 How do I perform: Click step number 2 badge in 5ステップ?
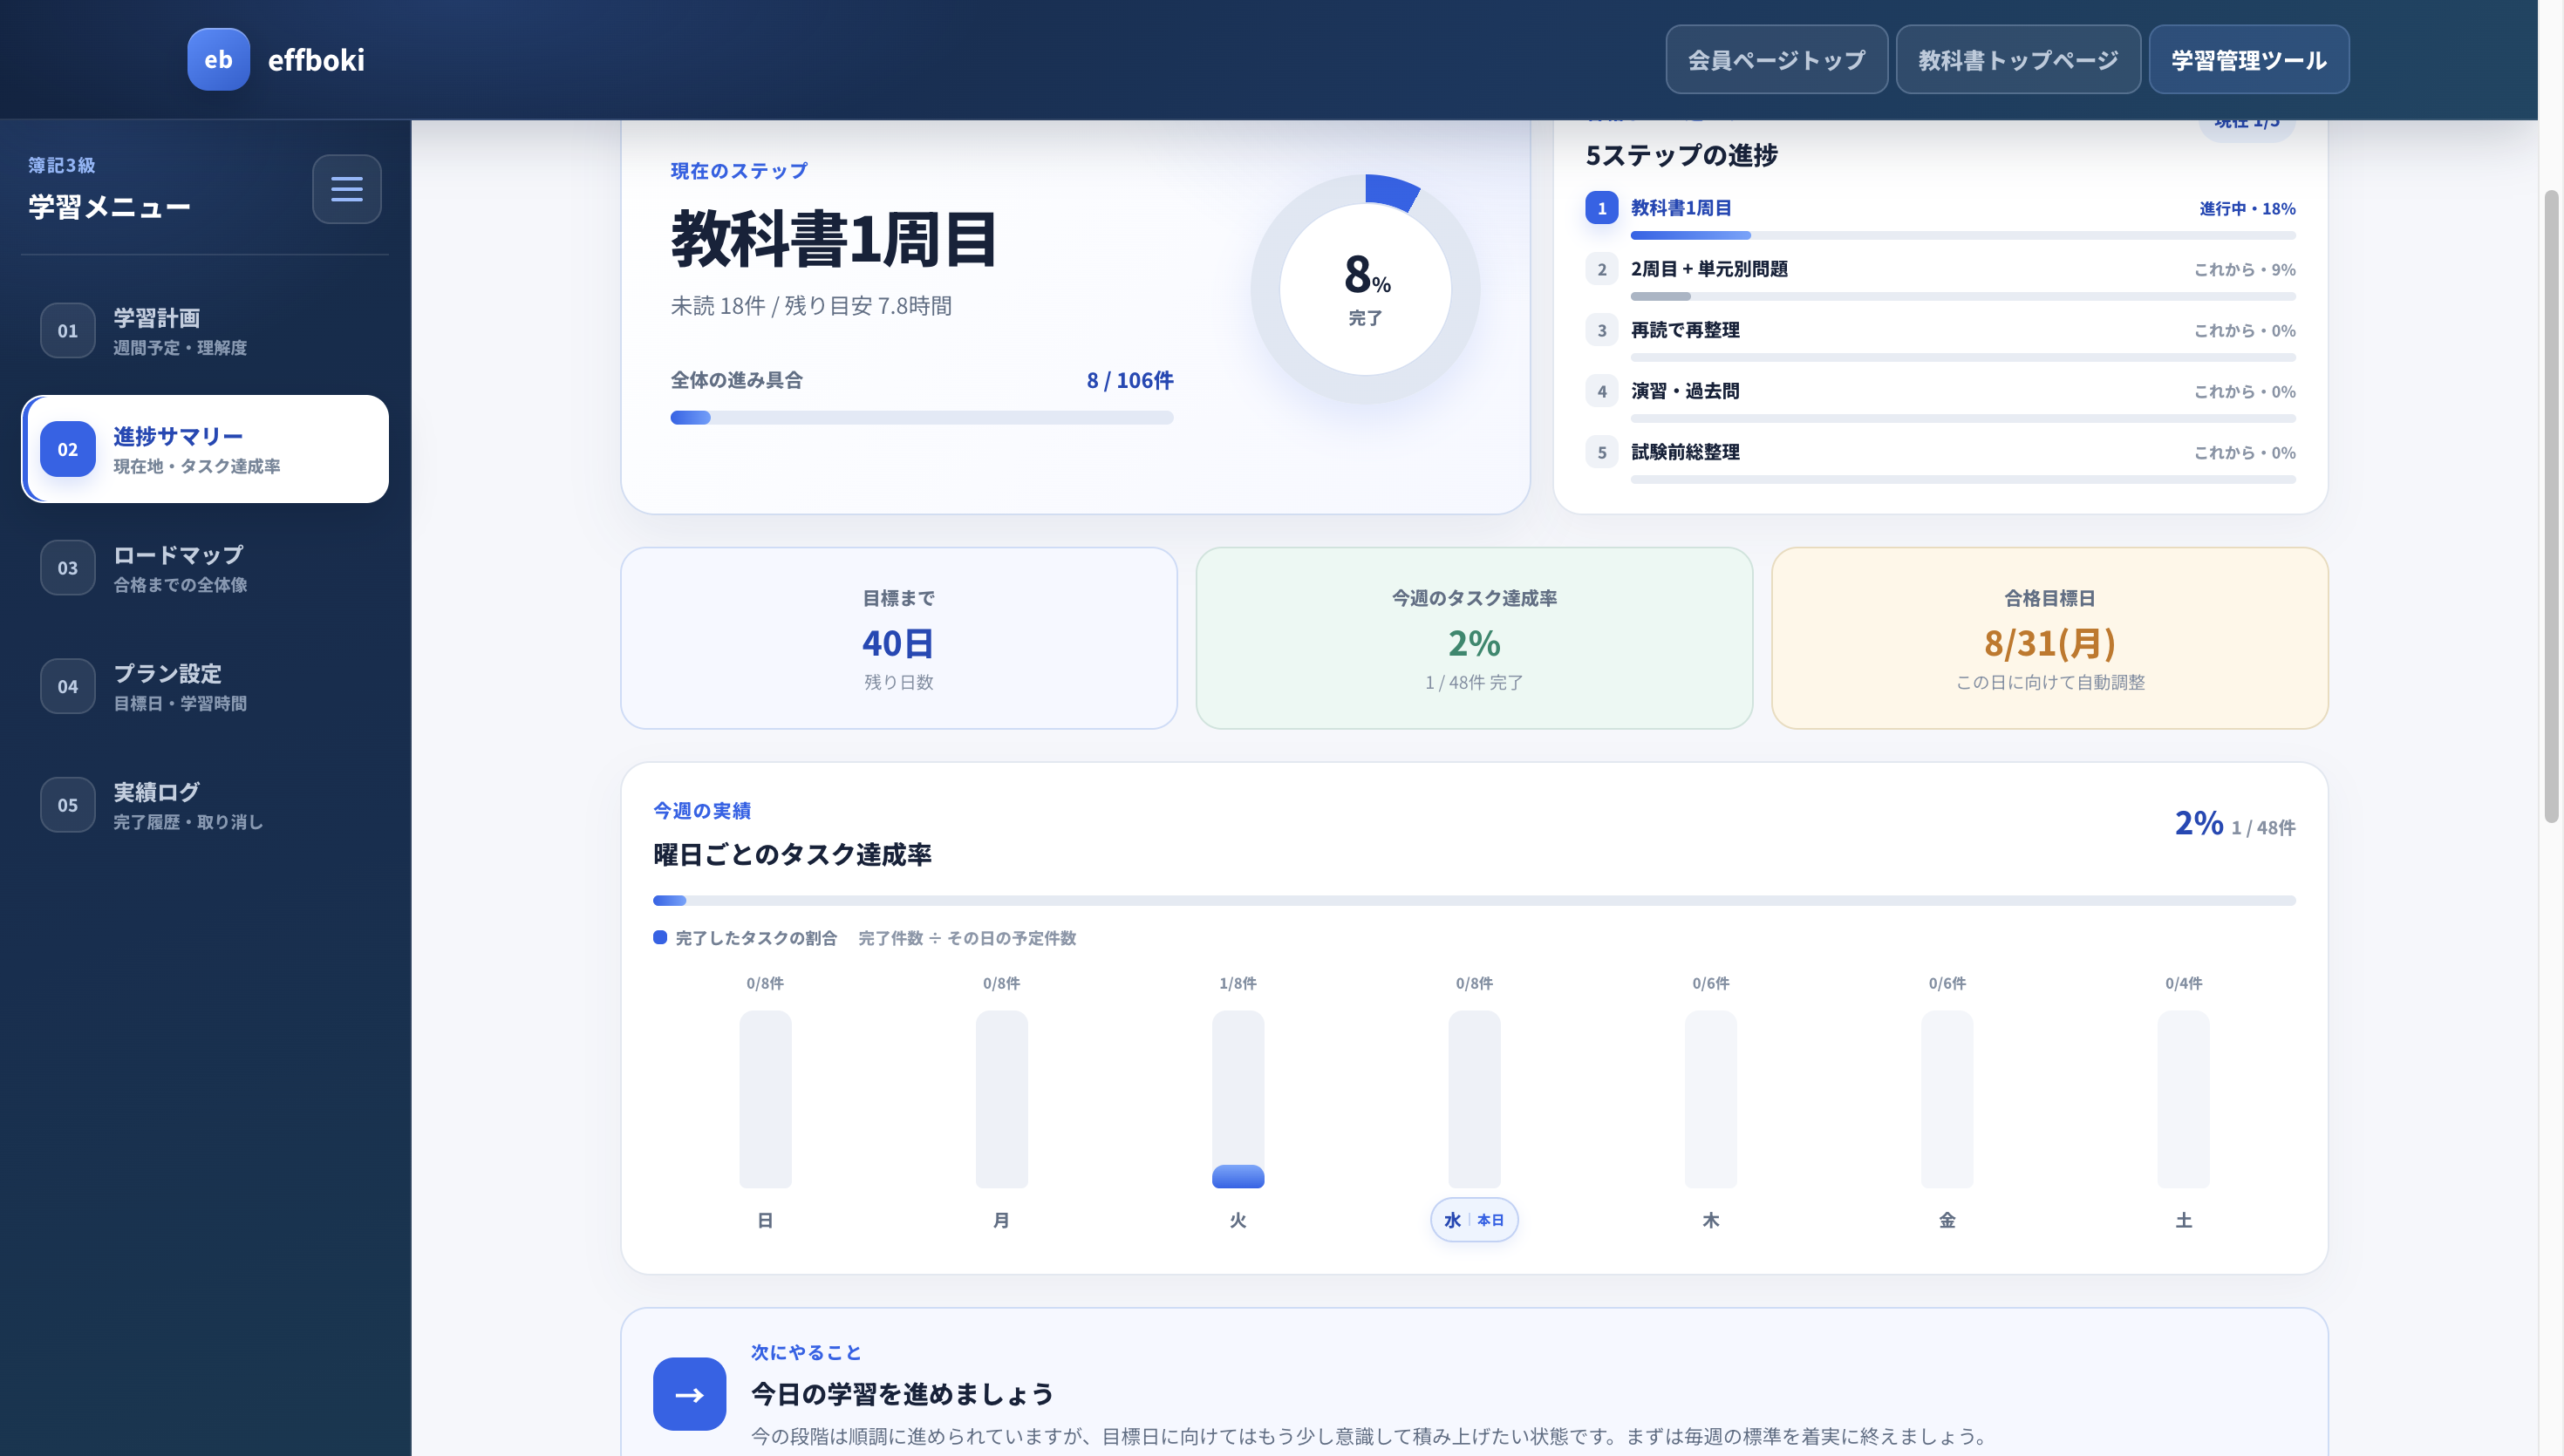pos(1601,269)
